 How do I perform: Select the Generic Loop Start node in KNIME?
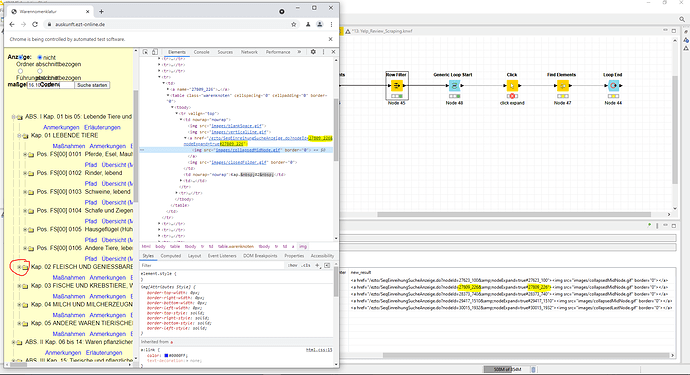click(x=454, y=85)
